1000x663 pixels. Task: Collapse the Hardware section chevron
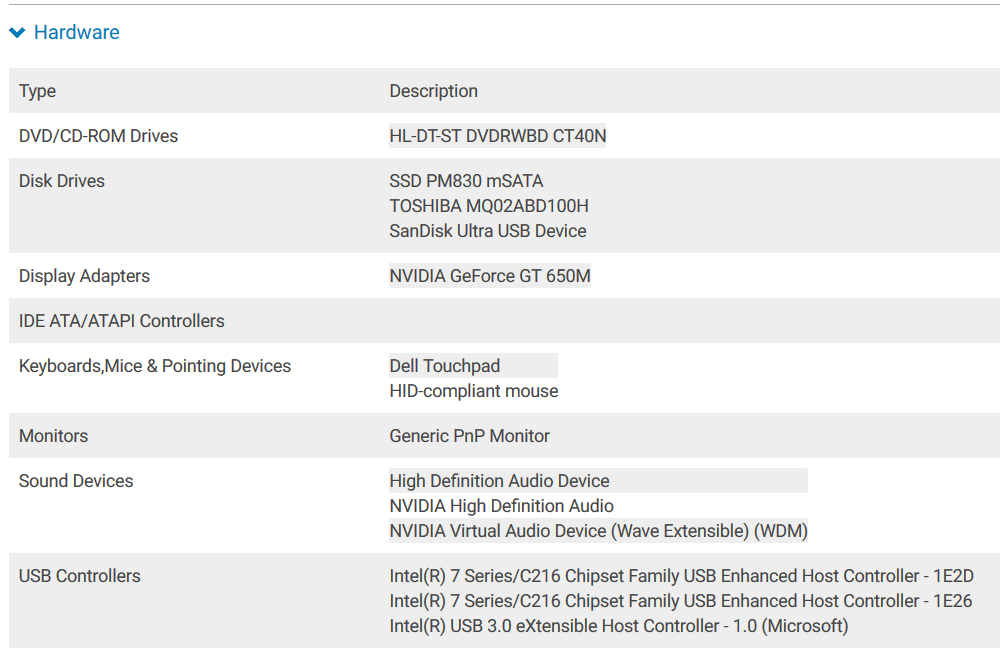(17, 33)
